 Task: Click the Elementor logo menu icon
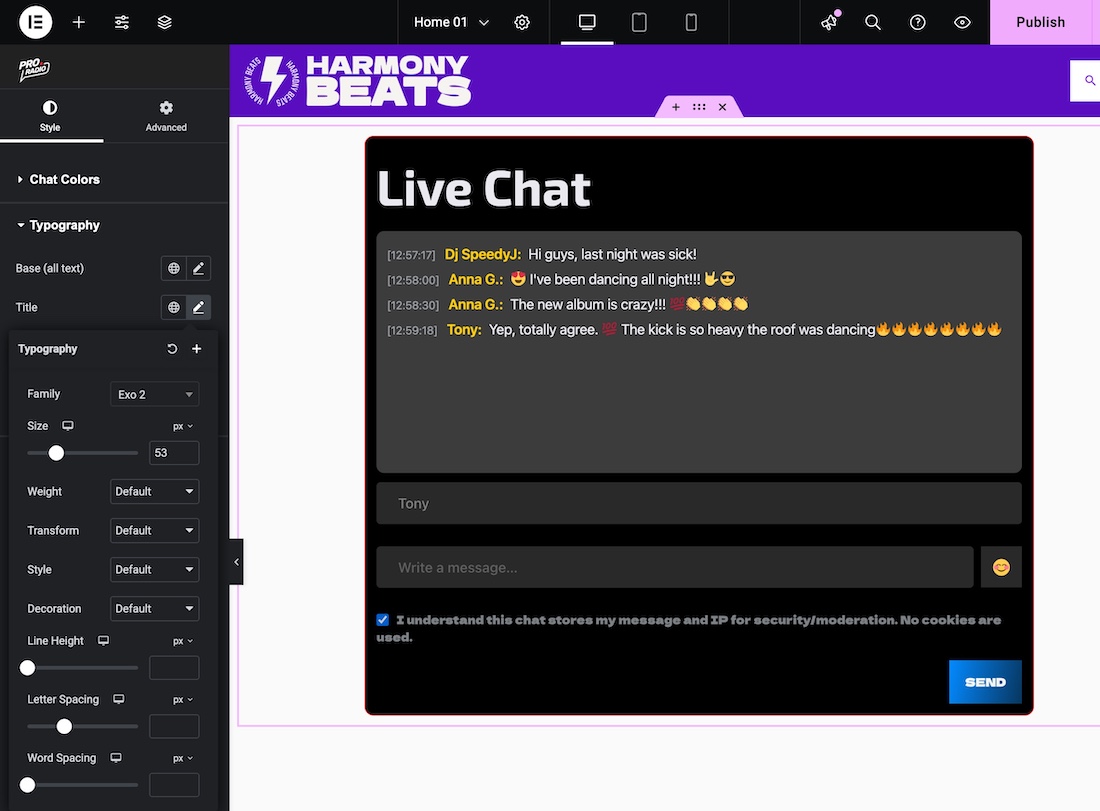pyautogui.click(x=36, y=22)
